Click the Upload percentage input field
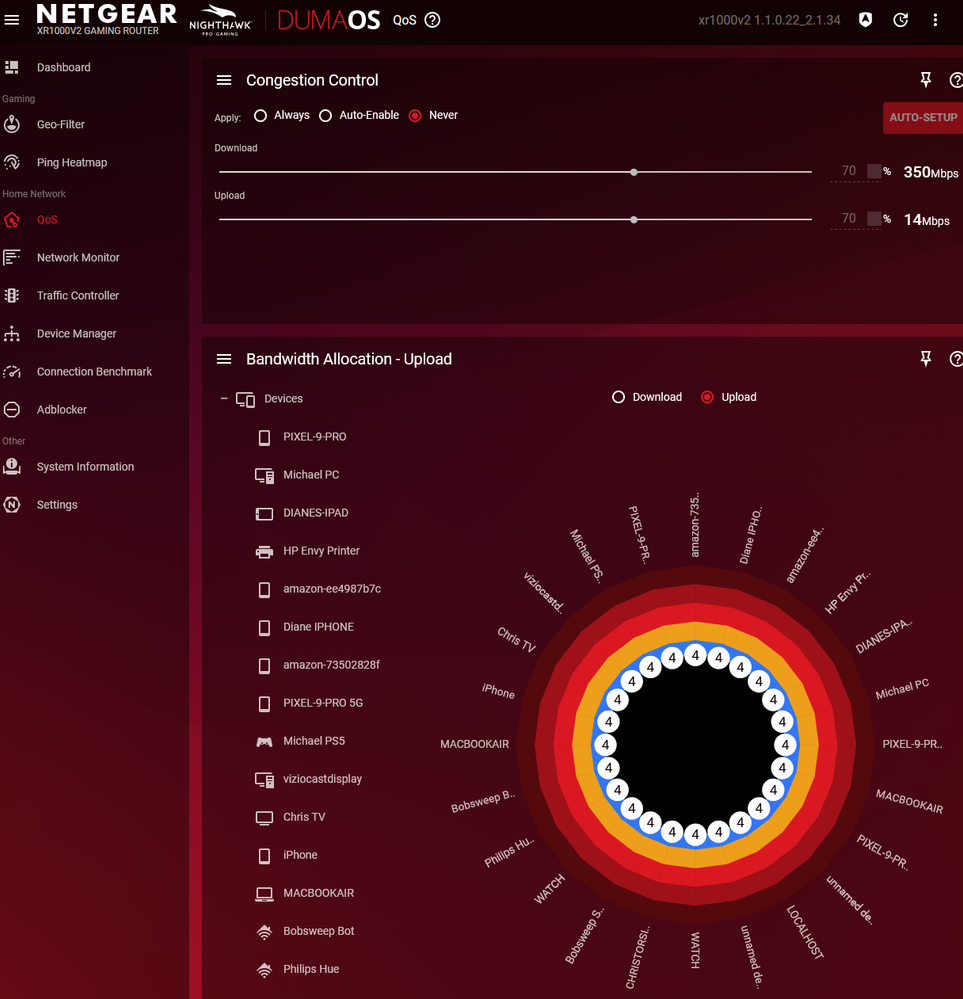963x999 pixels. pyautogui.click(x=856, y=219)
